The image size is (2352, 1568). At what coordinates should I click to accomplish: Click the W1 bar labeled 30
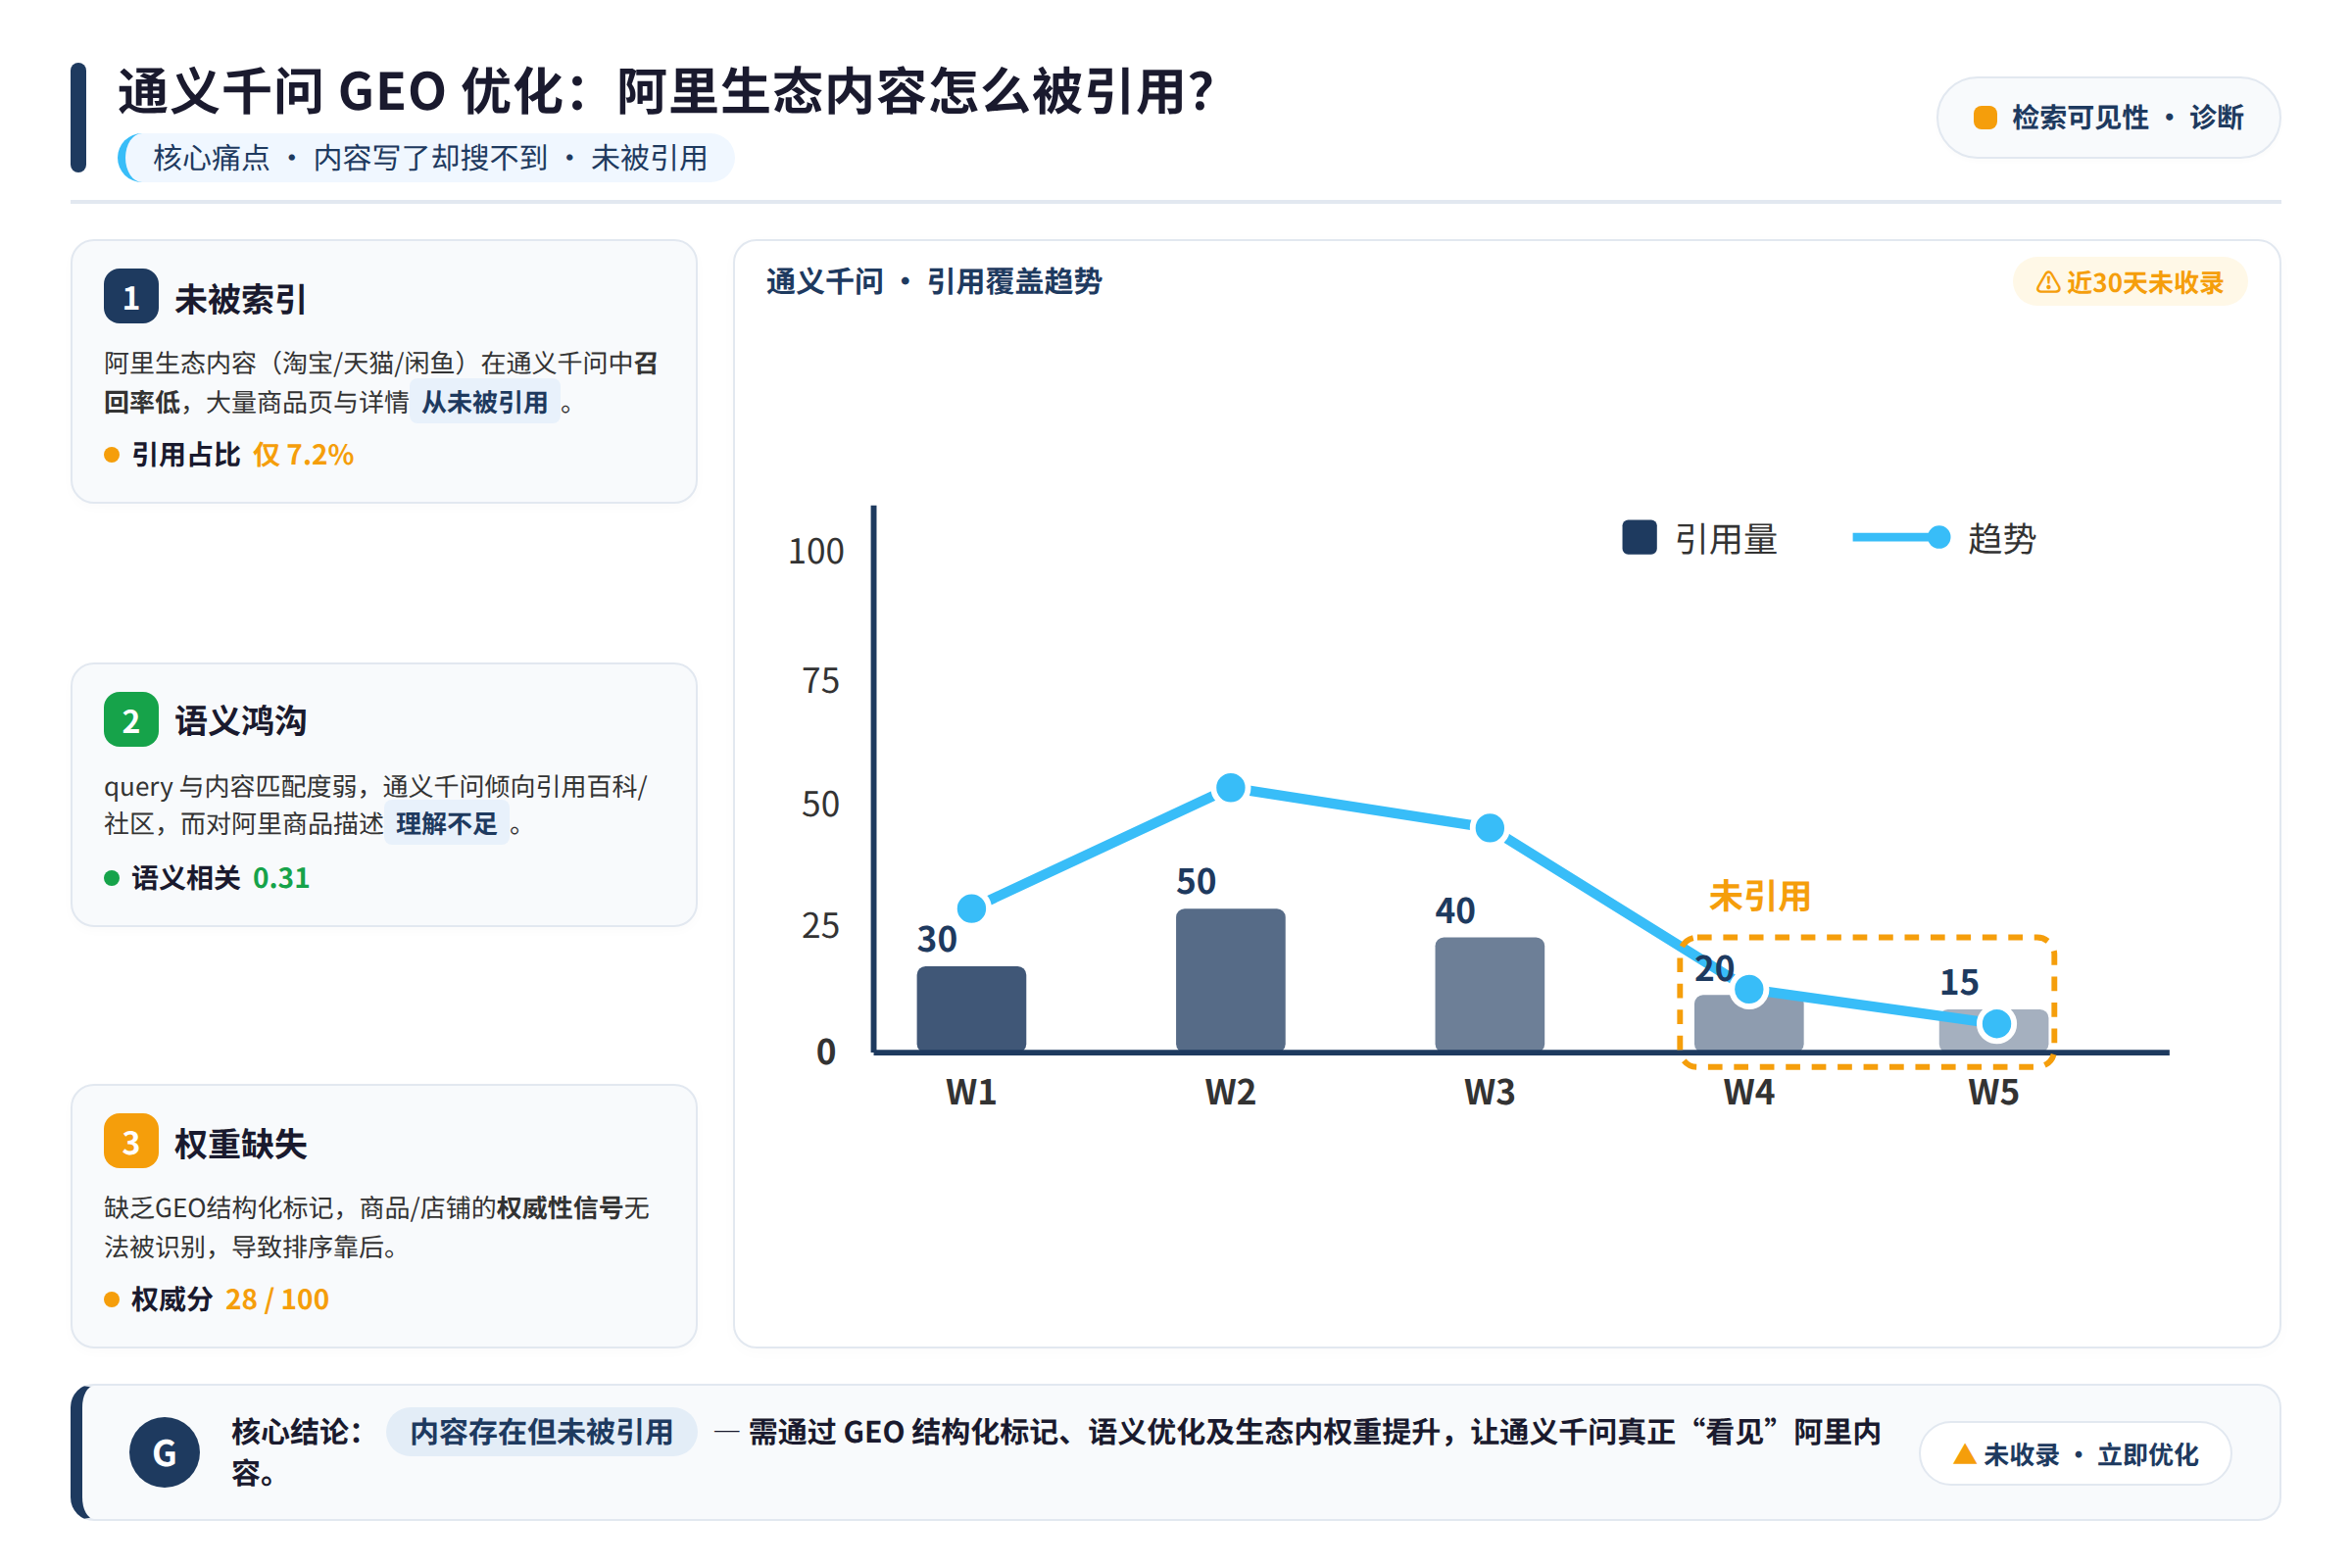971,1009
